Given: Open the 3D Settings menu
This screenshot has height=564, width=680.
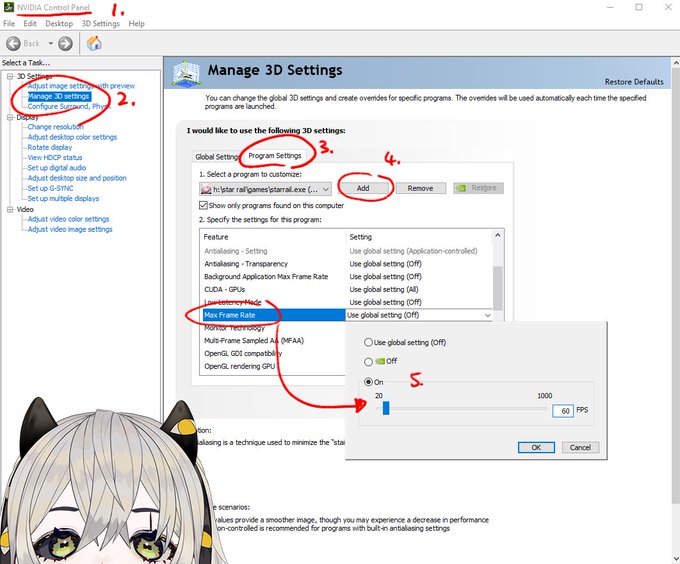Looking at the screenshot, I should (x=101, y=23).
